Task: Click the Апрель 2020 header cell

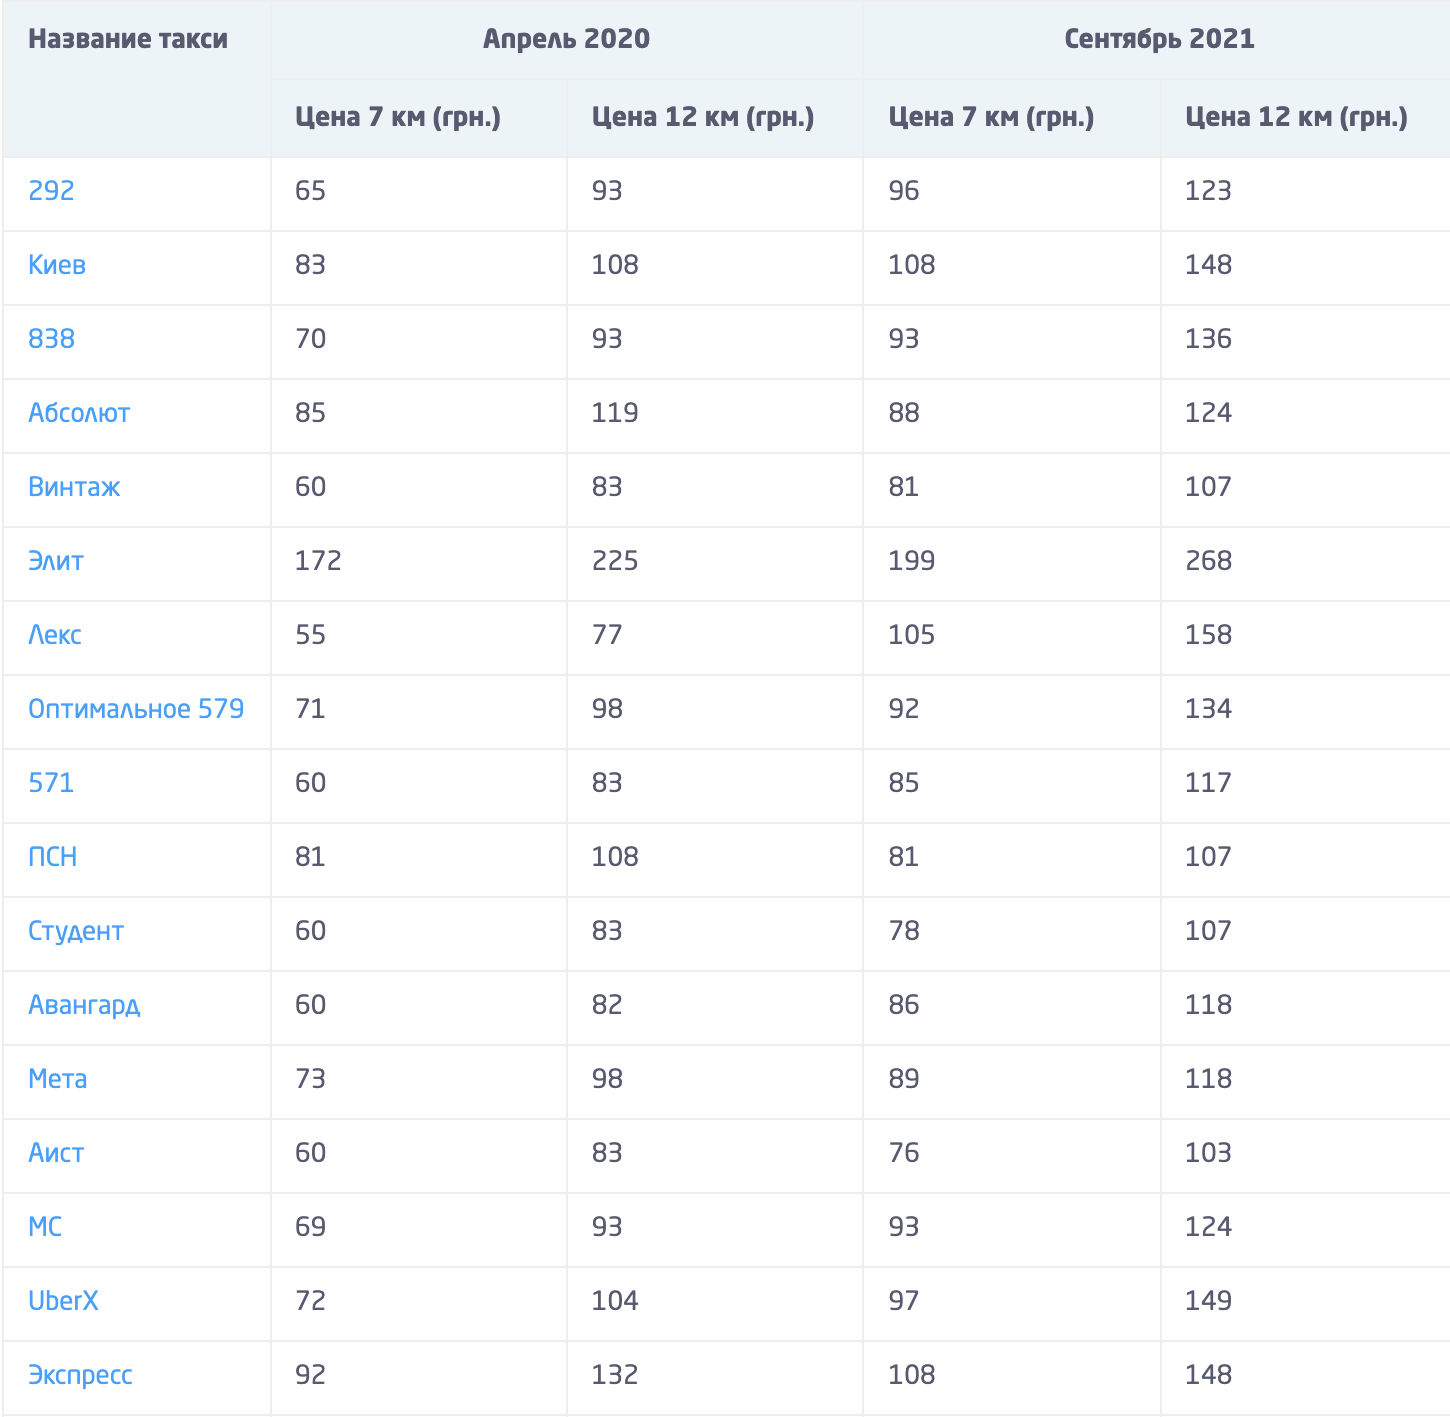Action: tap(566, 39)
